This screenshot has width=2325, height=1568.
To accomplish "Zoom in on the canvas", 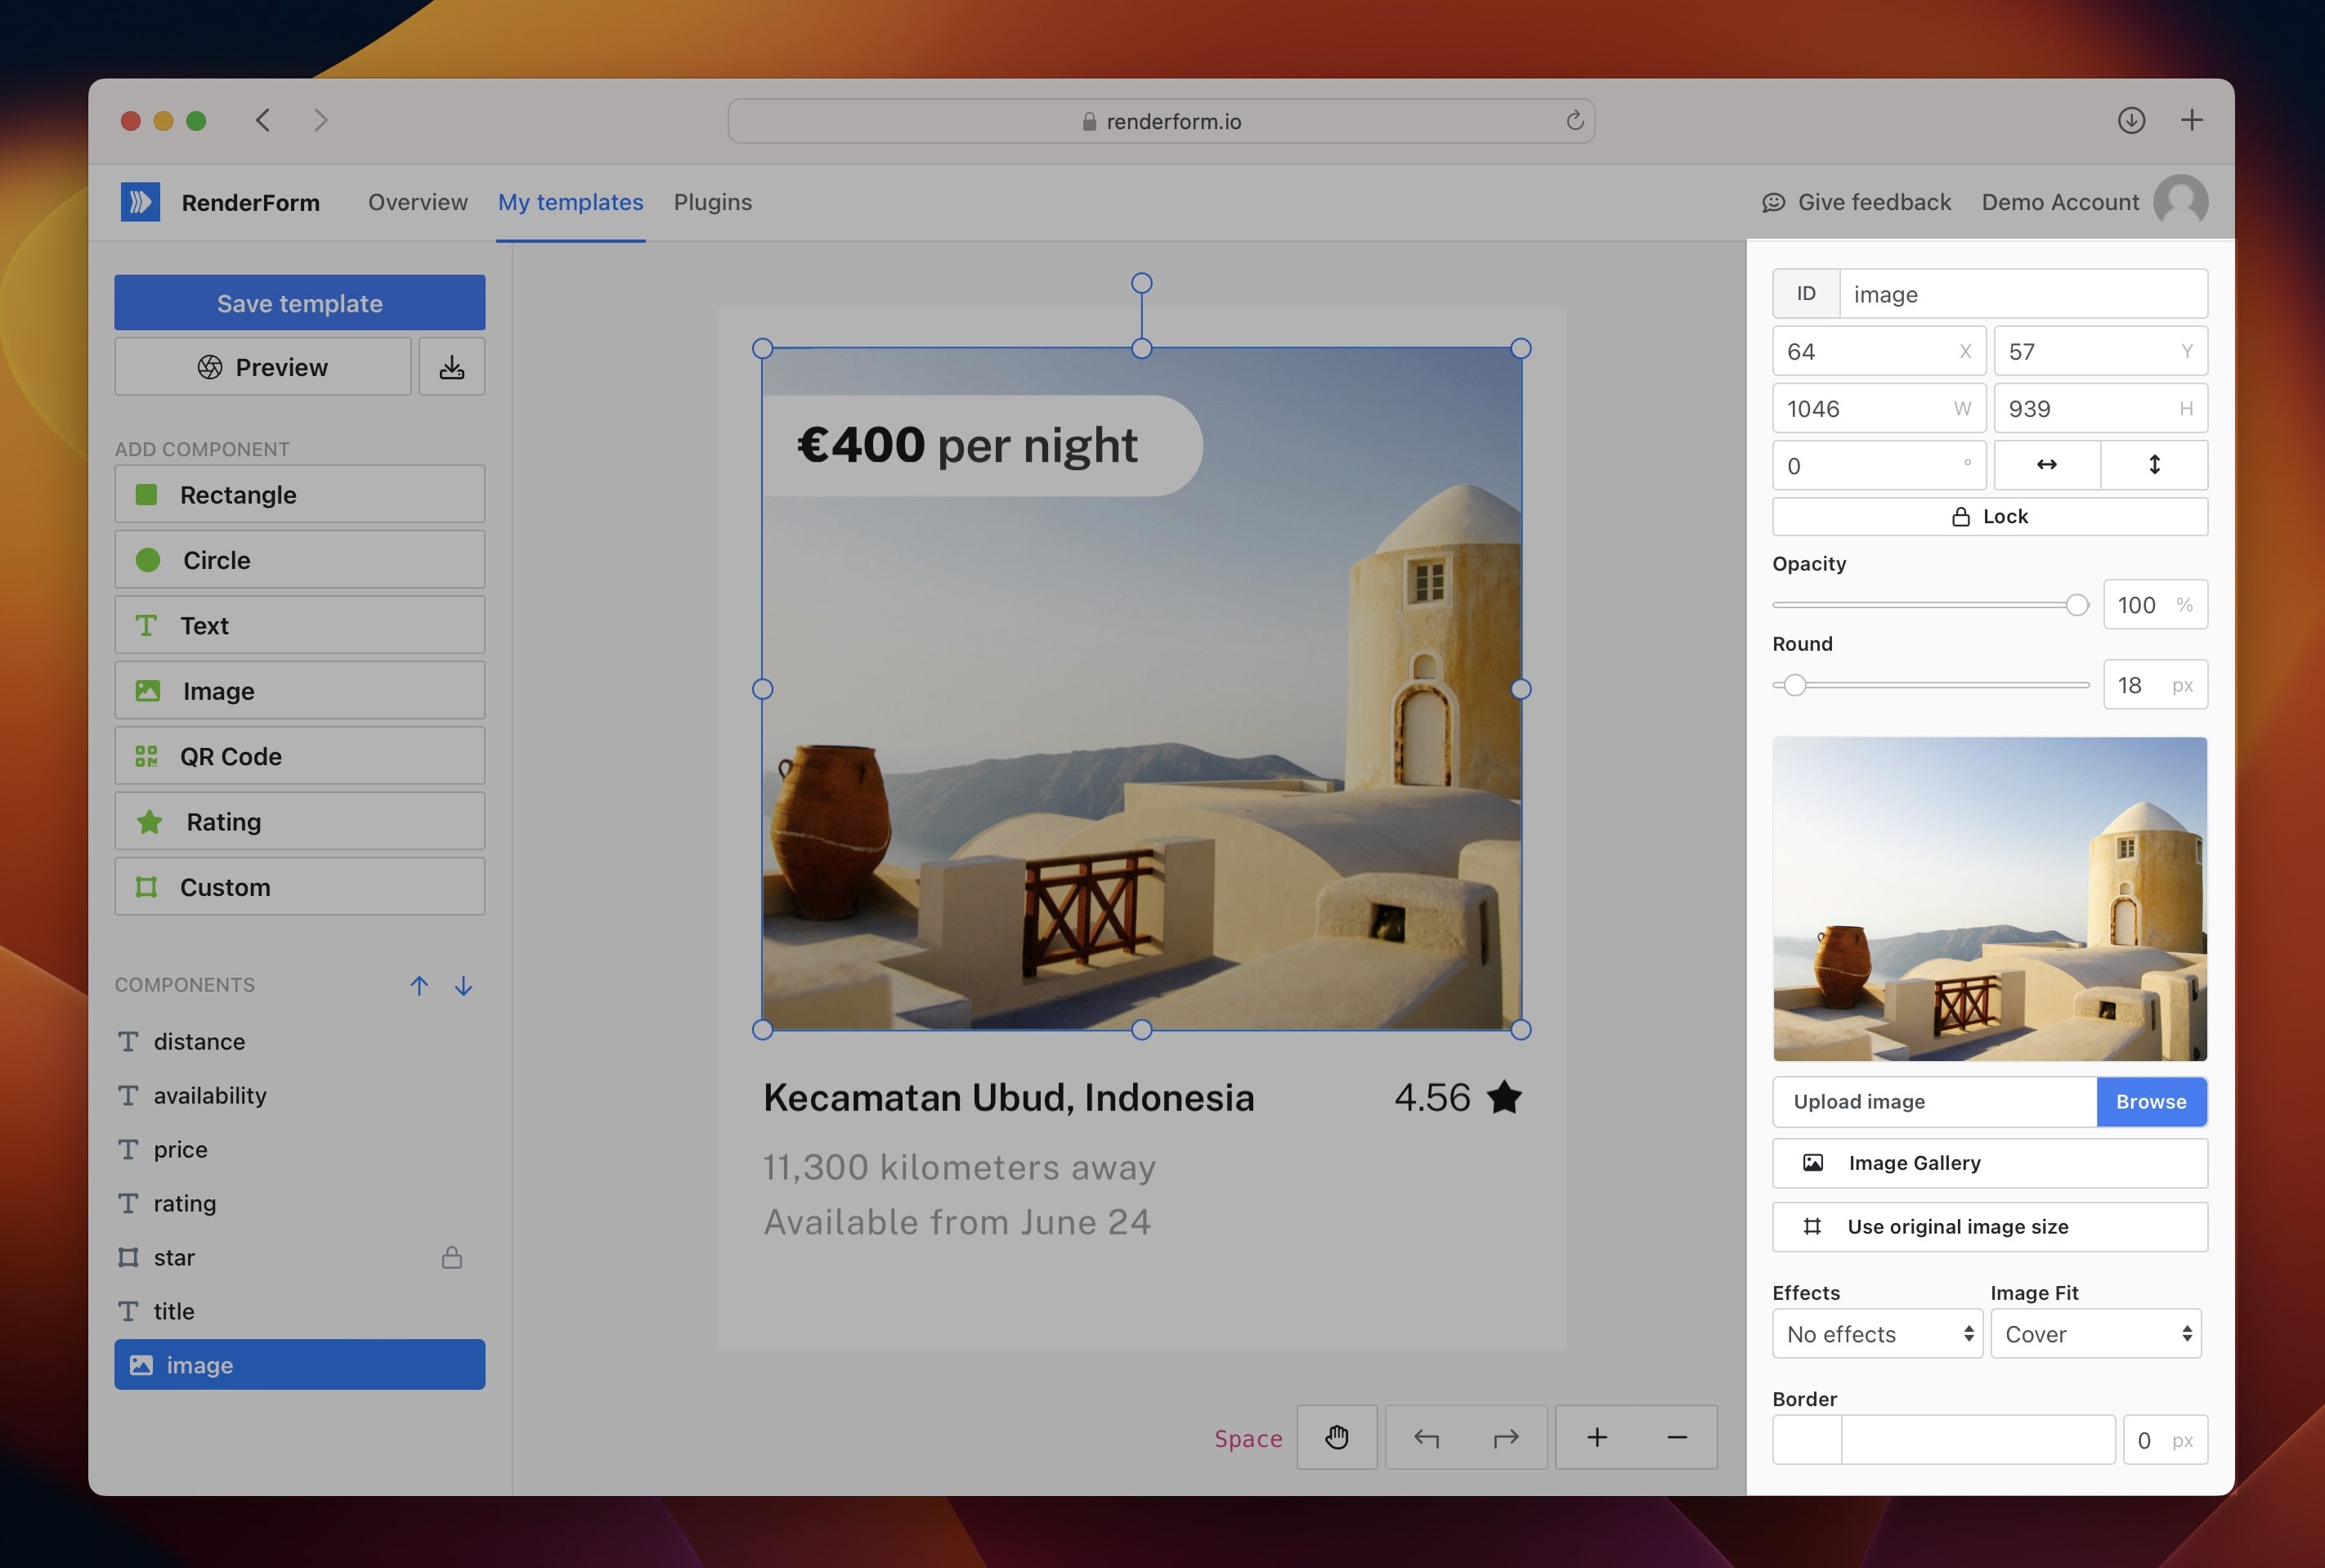I will [x=1597, y=1437].
